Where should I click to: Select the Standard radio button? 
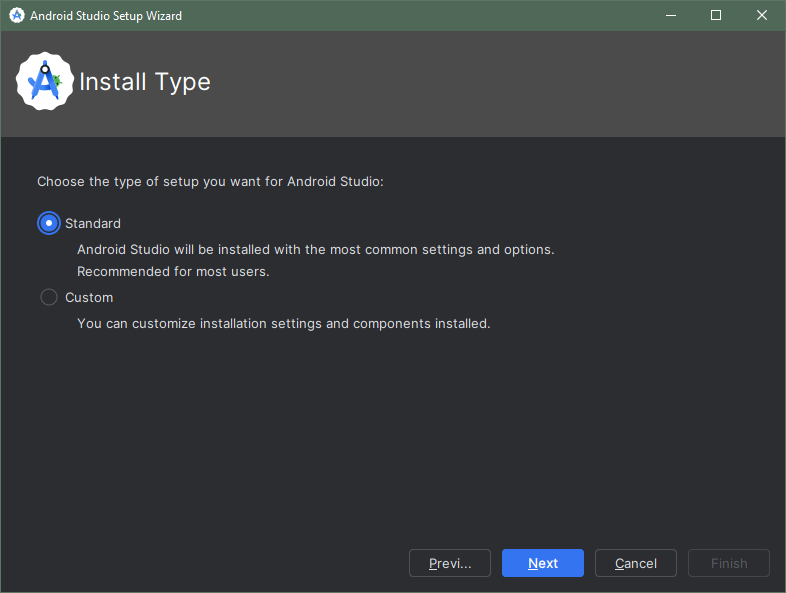tap(49, 223)
